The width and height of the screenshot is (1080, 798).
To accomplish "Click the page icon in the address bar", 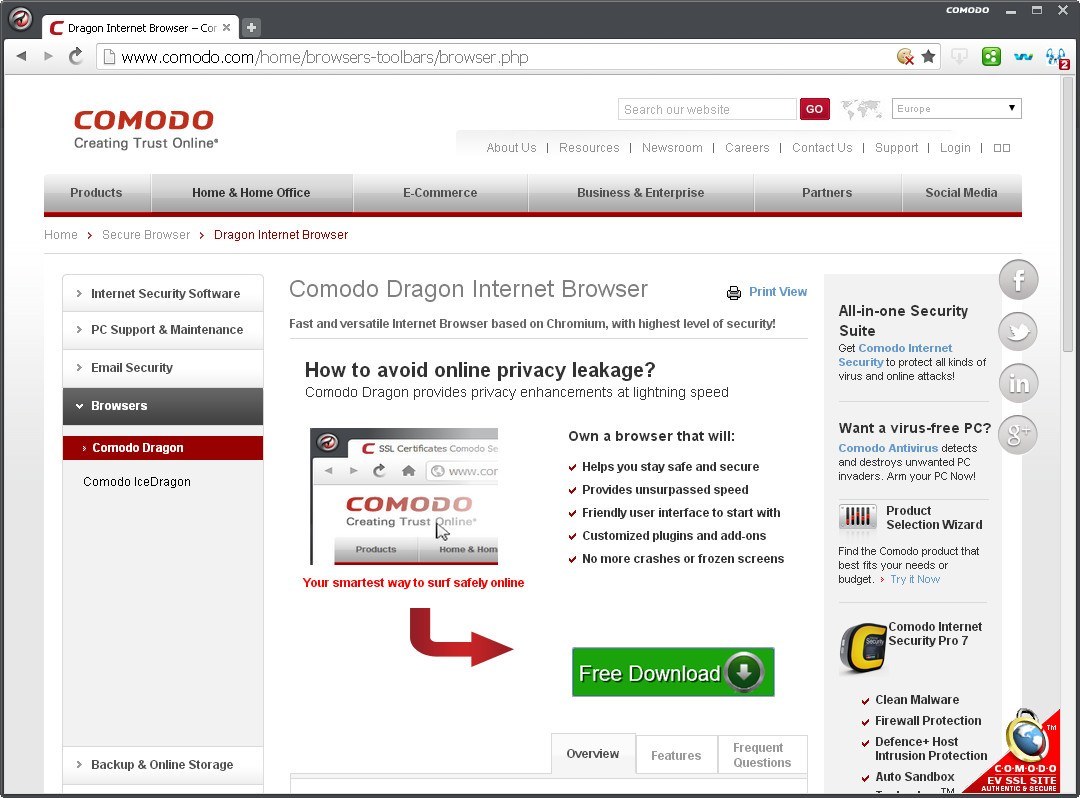I will pos(109,57).
